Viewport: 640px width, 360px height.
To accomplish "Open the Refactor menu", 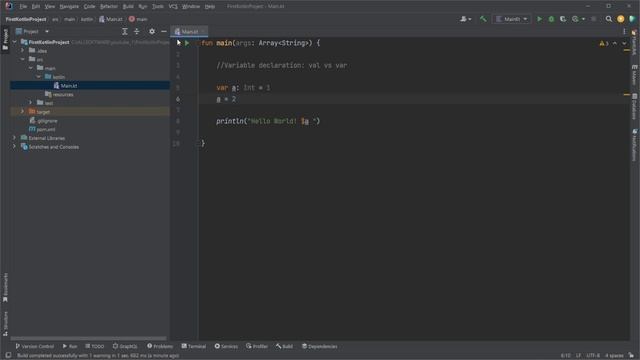I will click(x=109, y=7).
